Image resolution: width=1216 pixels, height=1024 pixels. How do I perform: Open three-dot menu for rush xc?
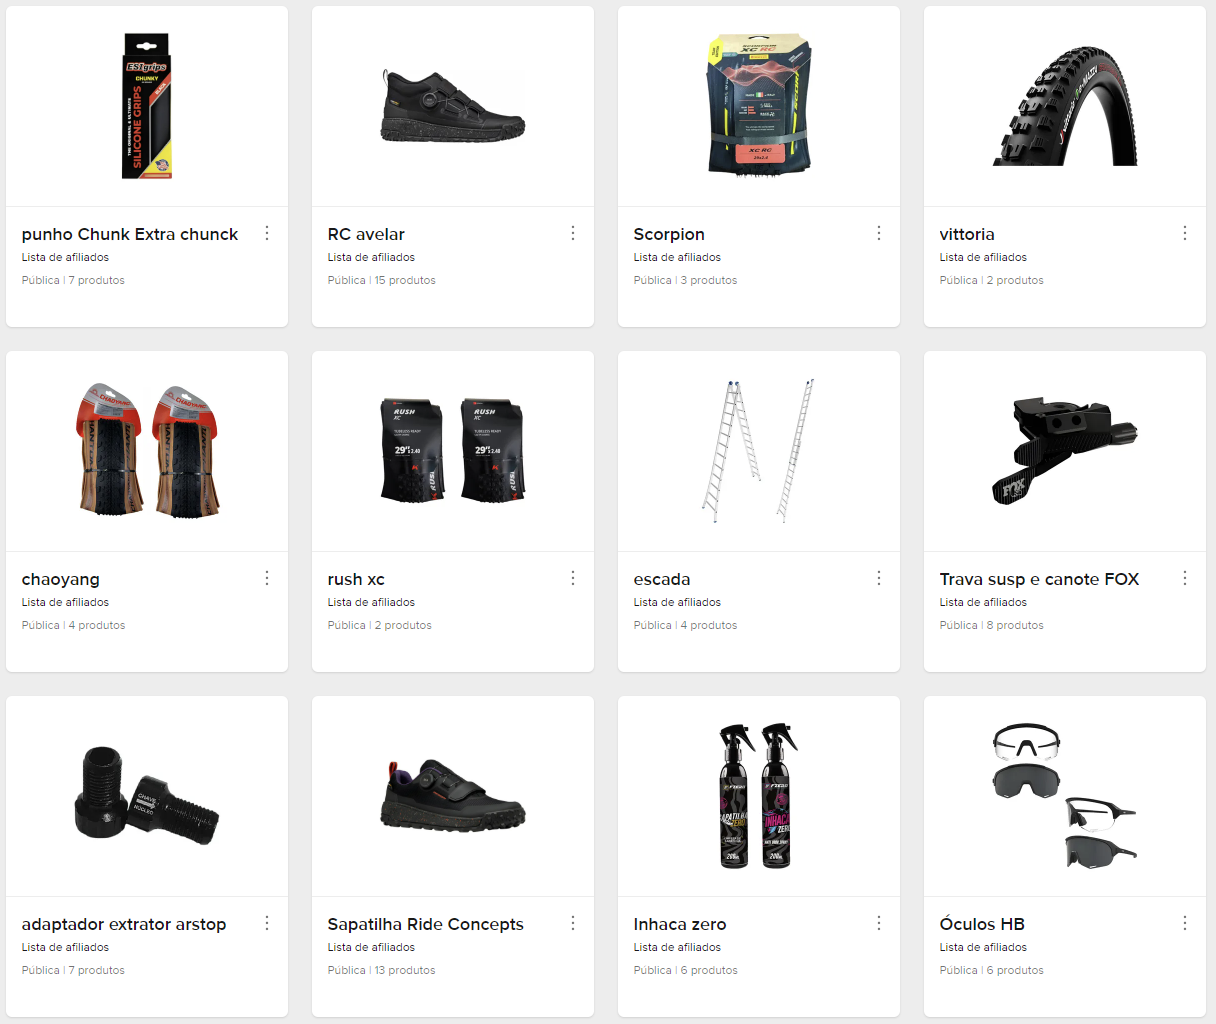(x=573, y=578)
